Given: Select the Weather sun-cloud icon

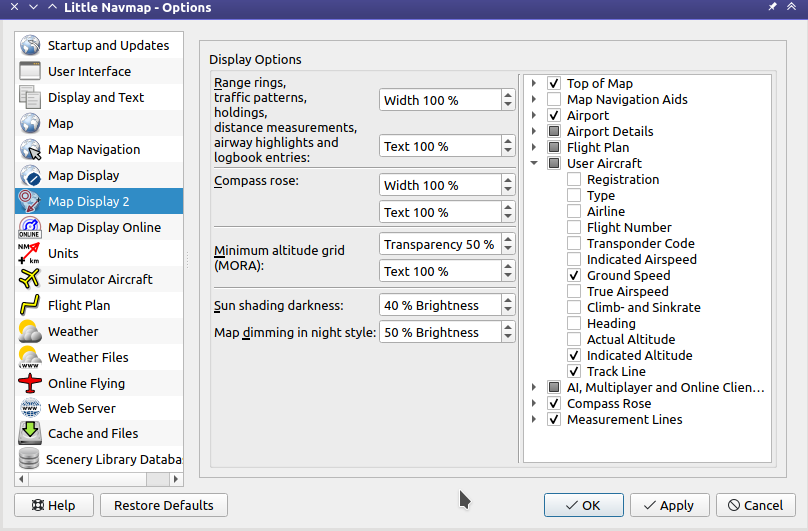Looking at the screenshot, I should click(x=29, y=331).
